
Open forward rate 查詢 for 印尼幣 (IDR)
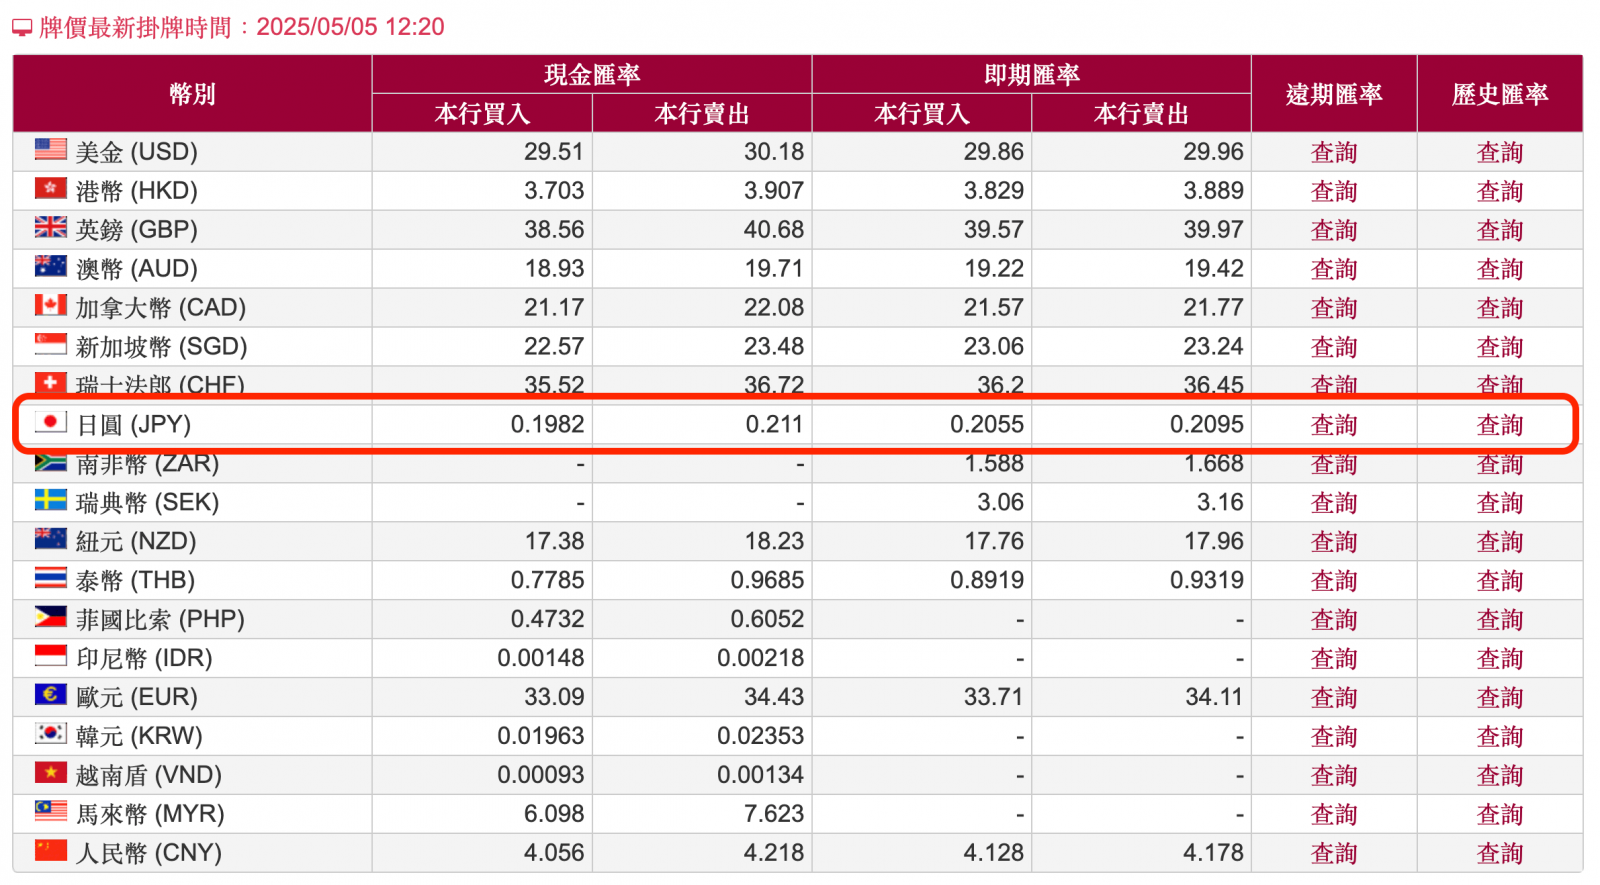point(1334,658)
